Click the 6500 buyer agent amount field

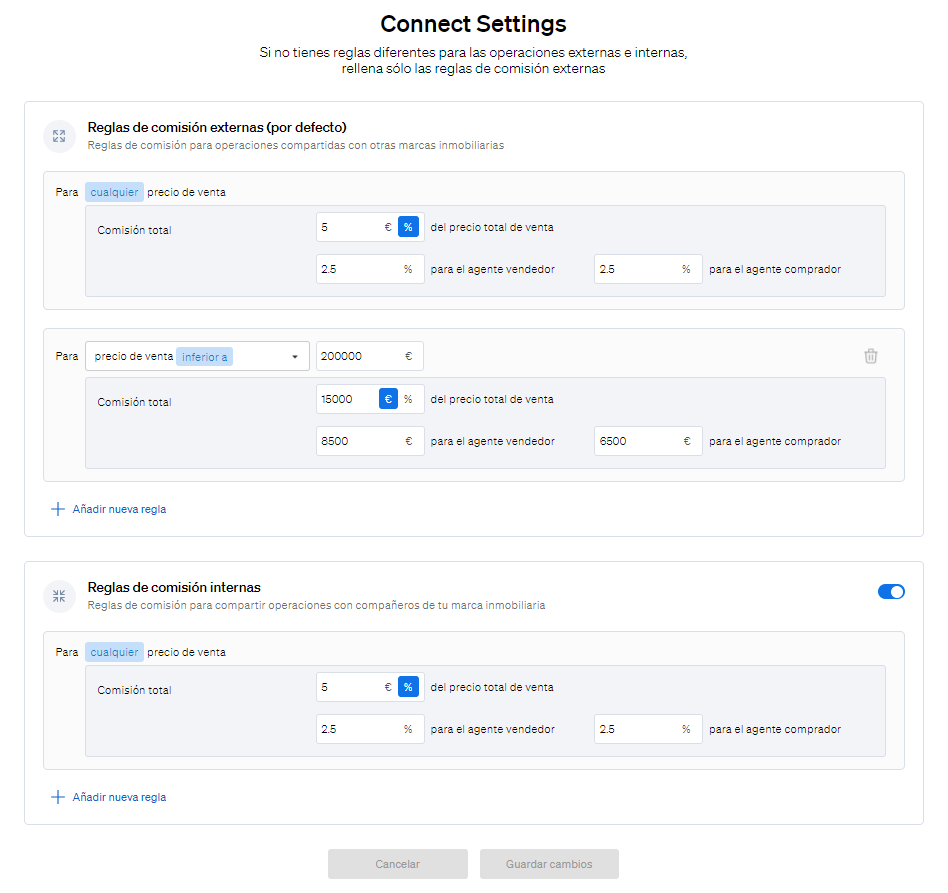click(x=648, y=441)
